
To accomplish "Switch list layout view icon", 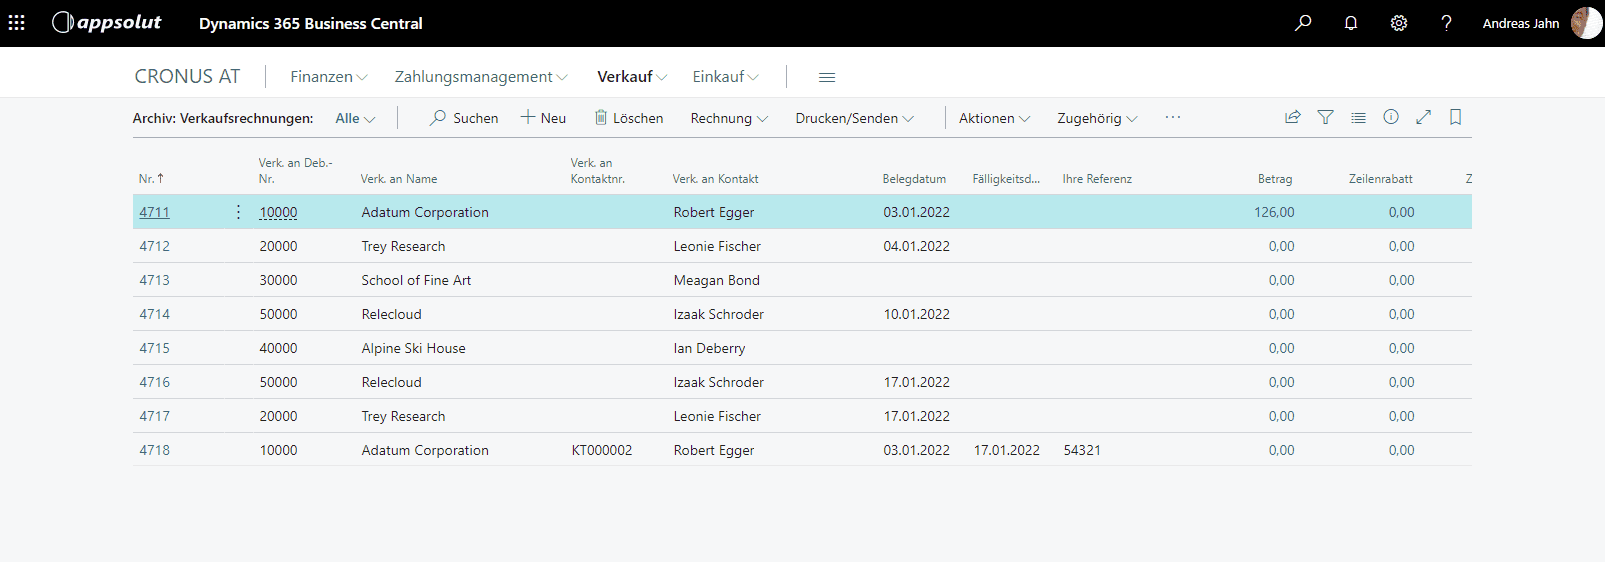I will tap(1358, 117).
